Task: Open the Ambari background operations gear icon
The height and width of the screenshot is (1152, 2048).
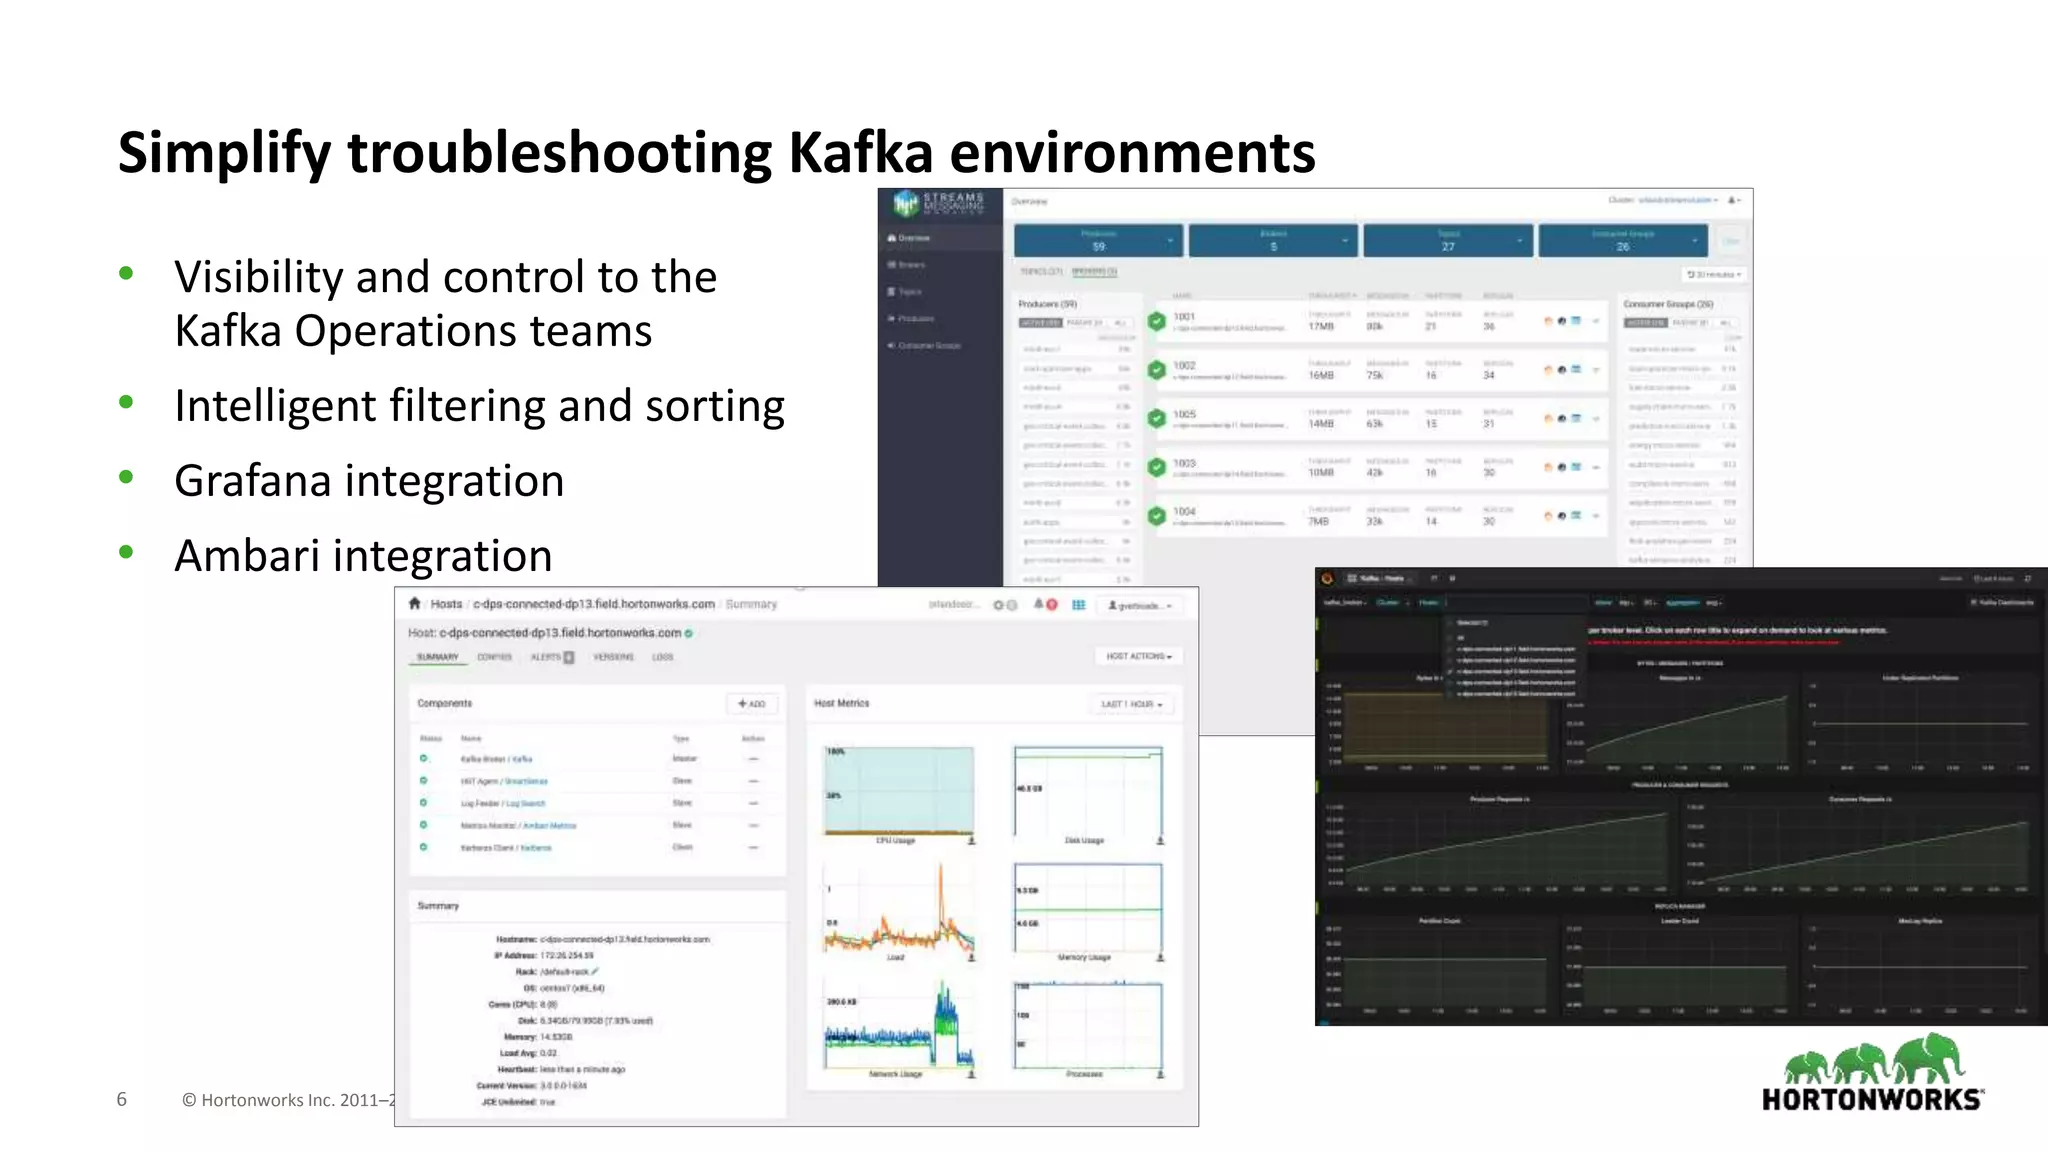Action: click(999, 605)
